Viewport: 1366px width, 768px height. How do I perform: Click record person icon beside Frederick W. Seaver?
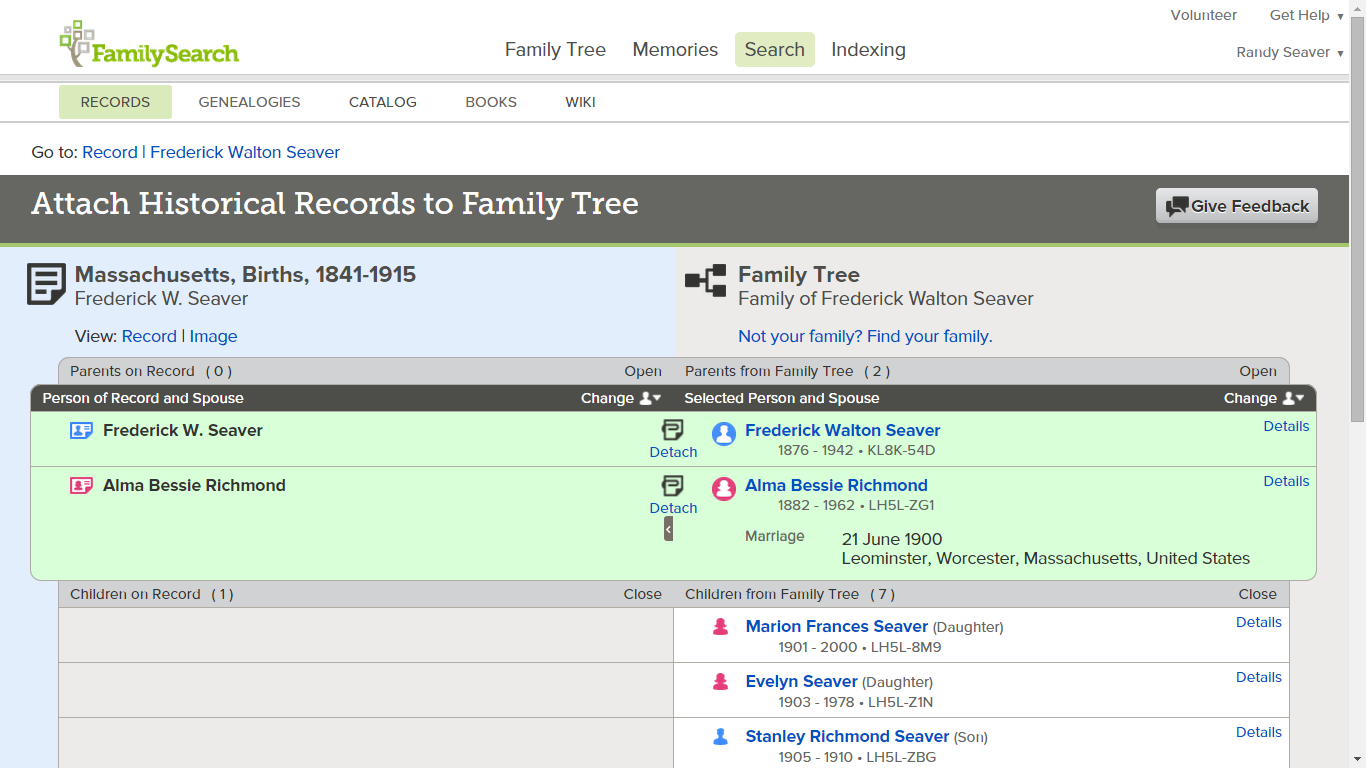81,431
